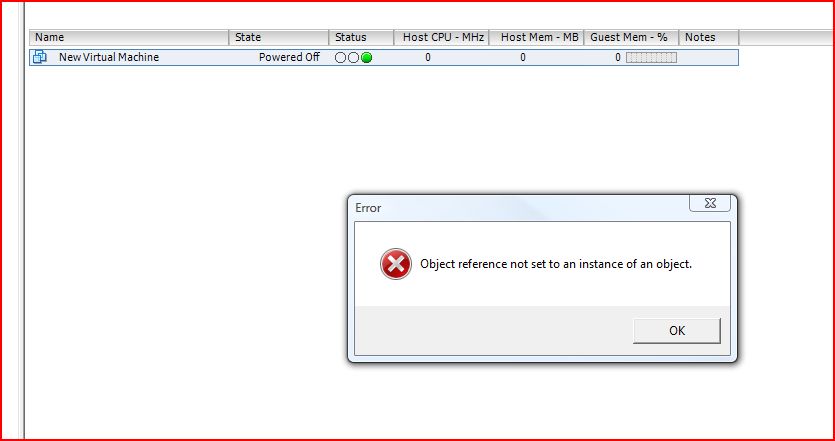Viewport: 835px width, 441px height.
Task: Sort by Host Mem - MB column
Action: point(537,37)
